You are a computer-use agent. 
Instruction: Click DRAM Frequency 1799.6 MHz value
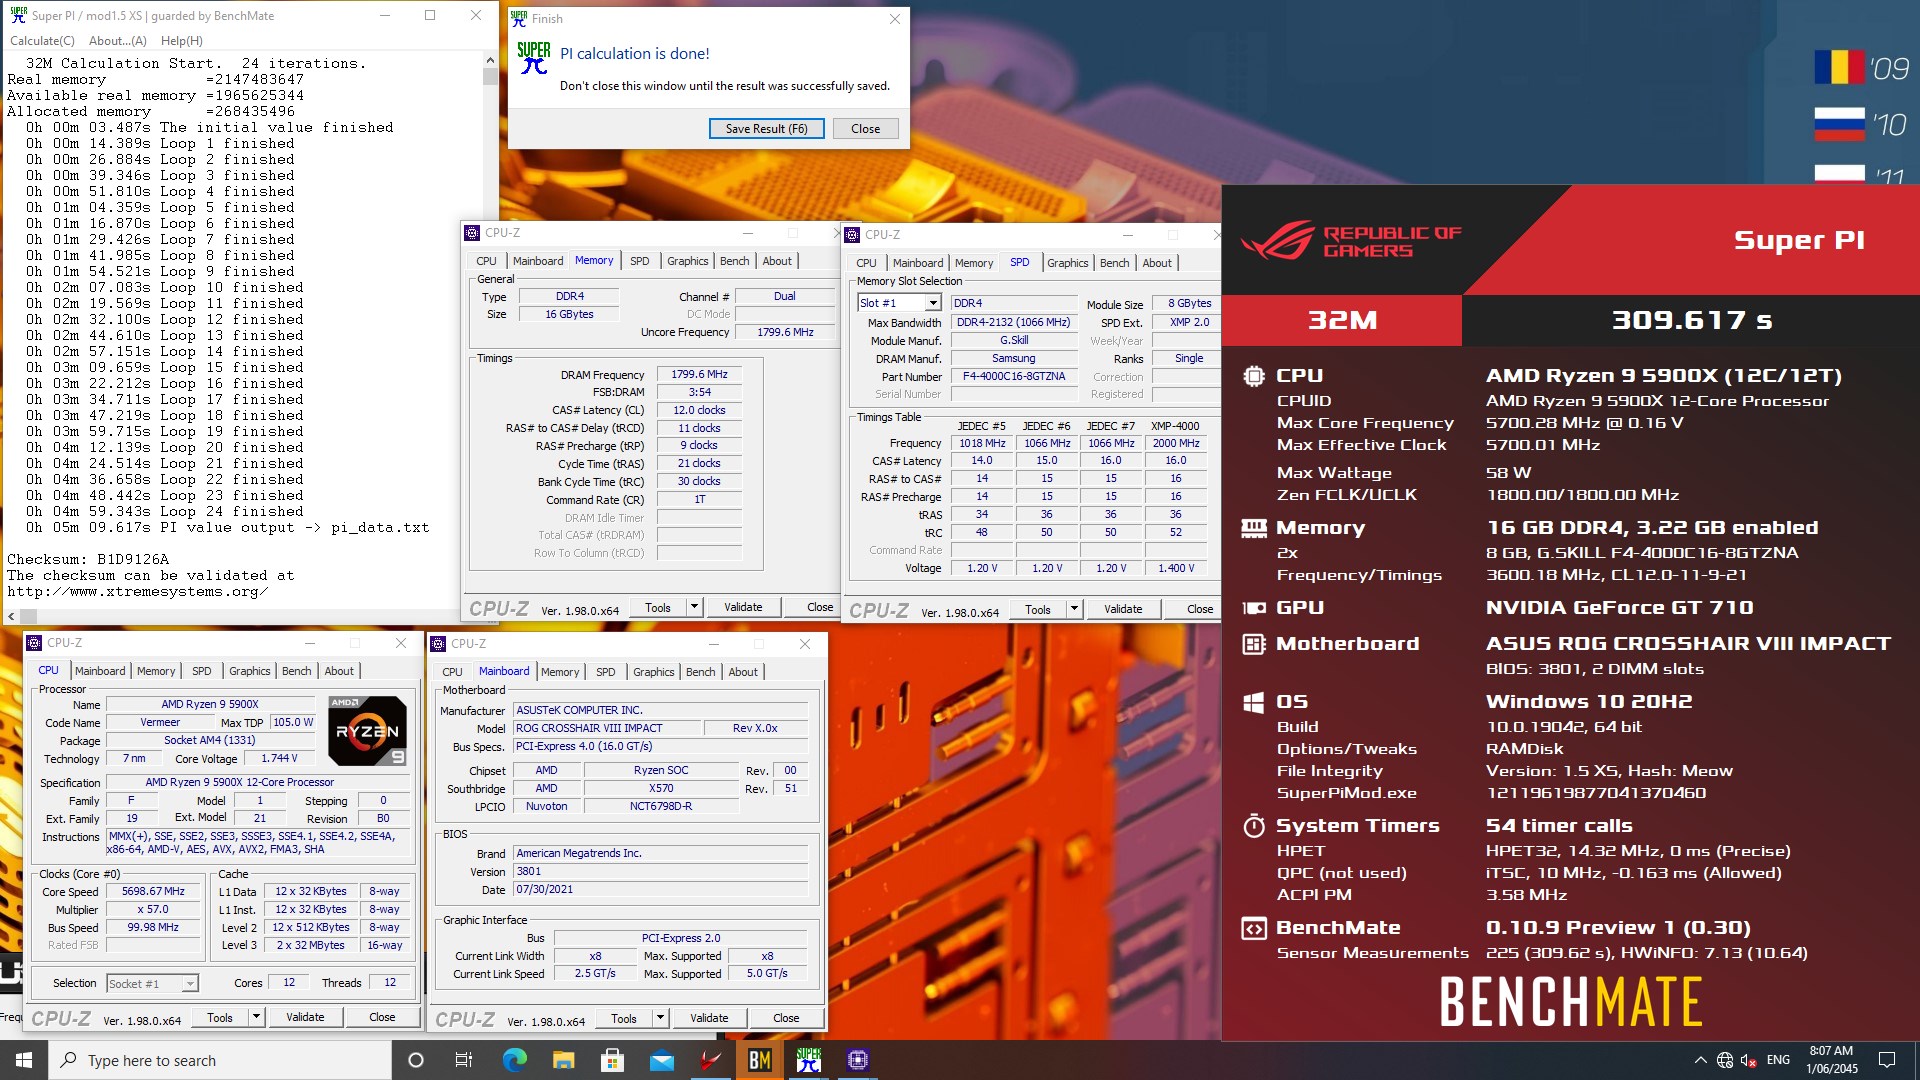699,374
